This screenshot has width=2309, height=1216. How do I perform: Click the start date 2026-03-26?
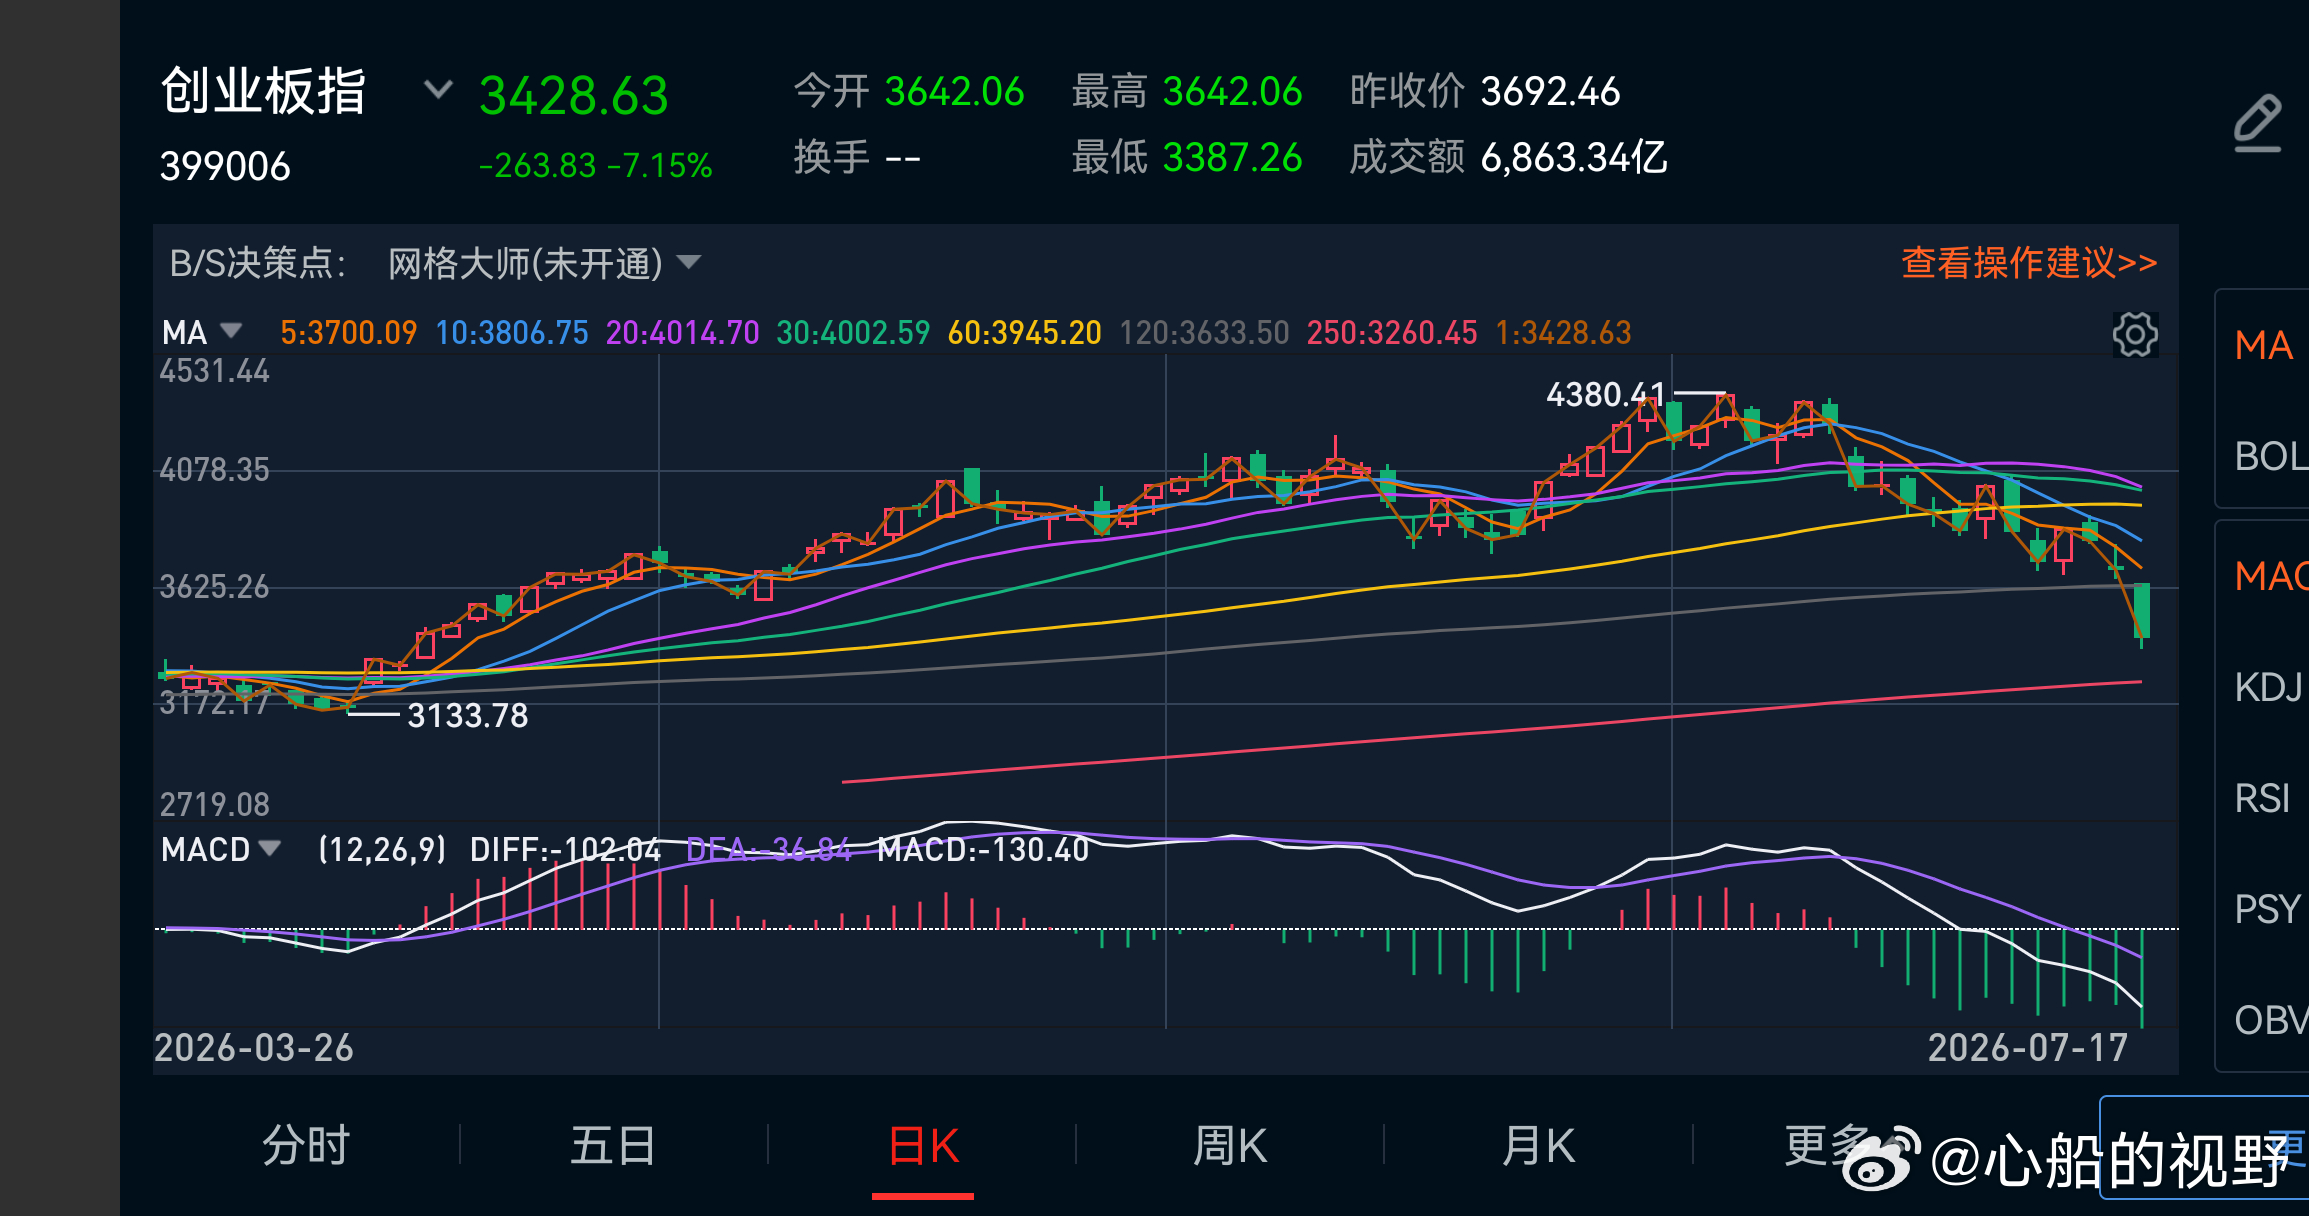point(254,1048)
